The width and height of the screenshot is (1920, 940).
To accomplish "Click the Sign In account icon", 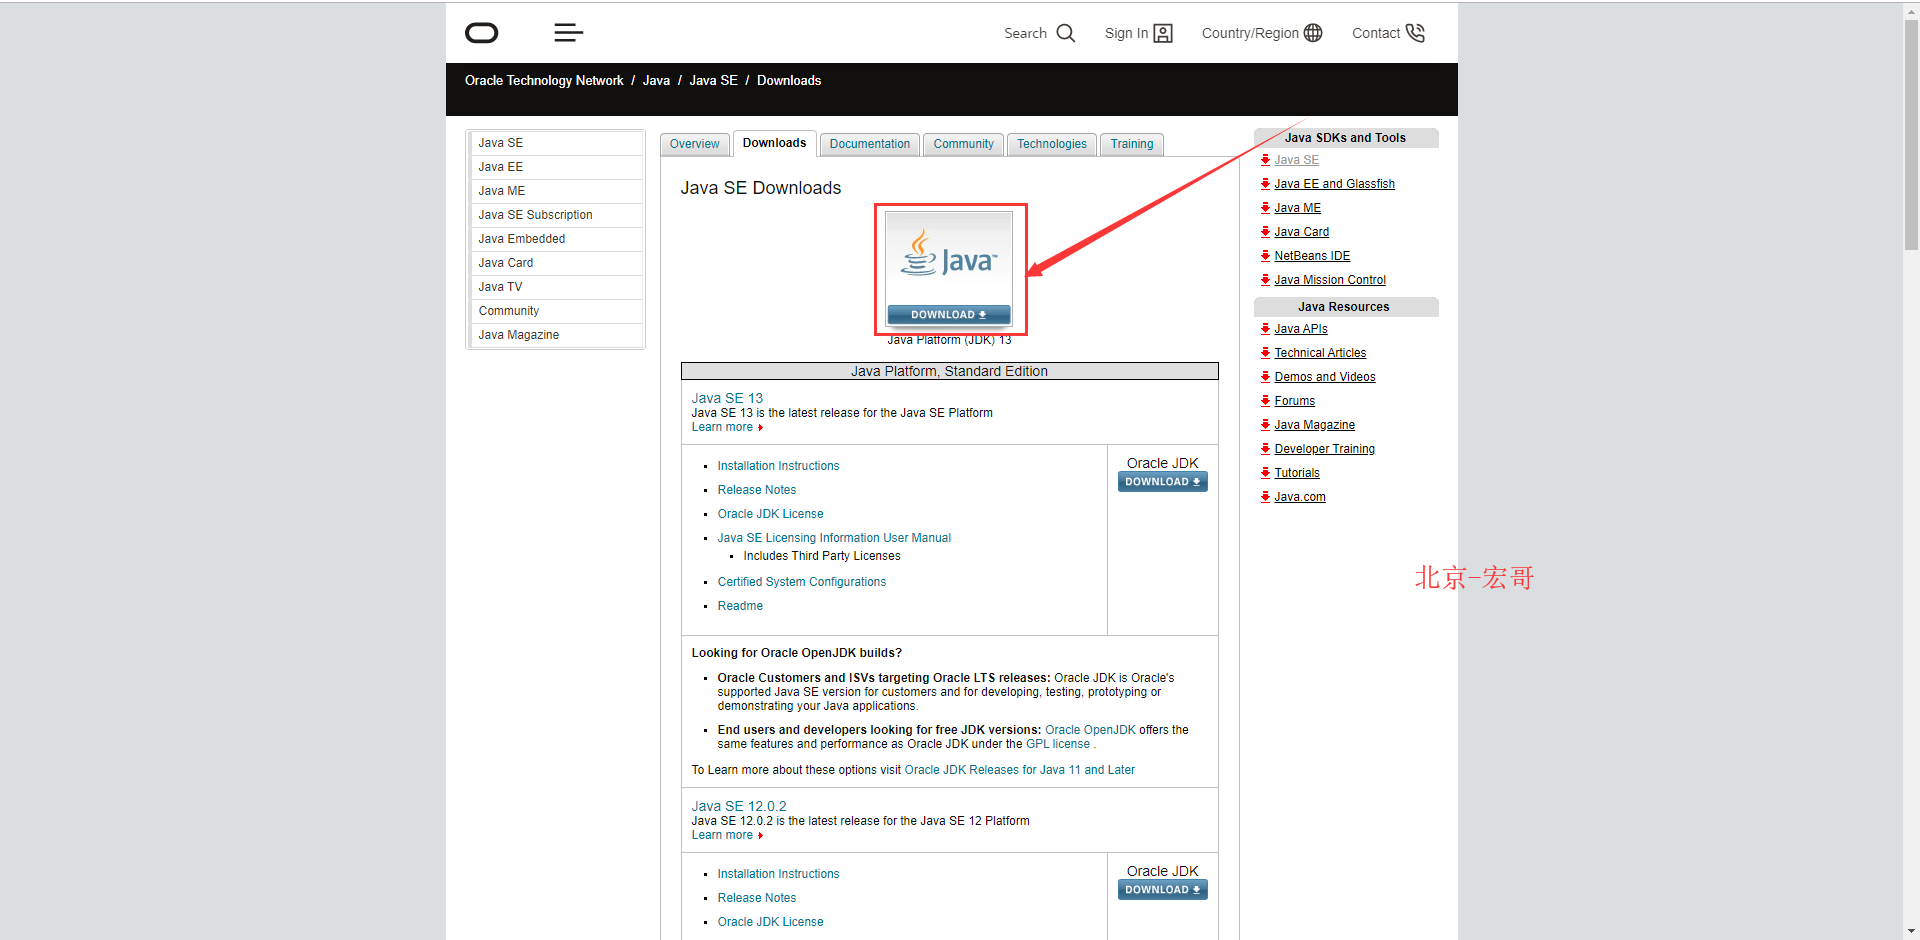I will (1163, 33).
